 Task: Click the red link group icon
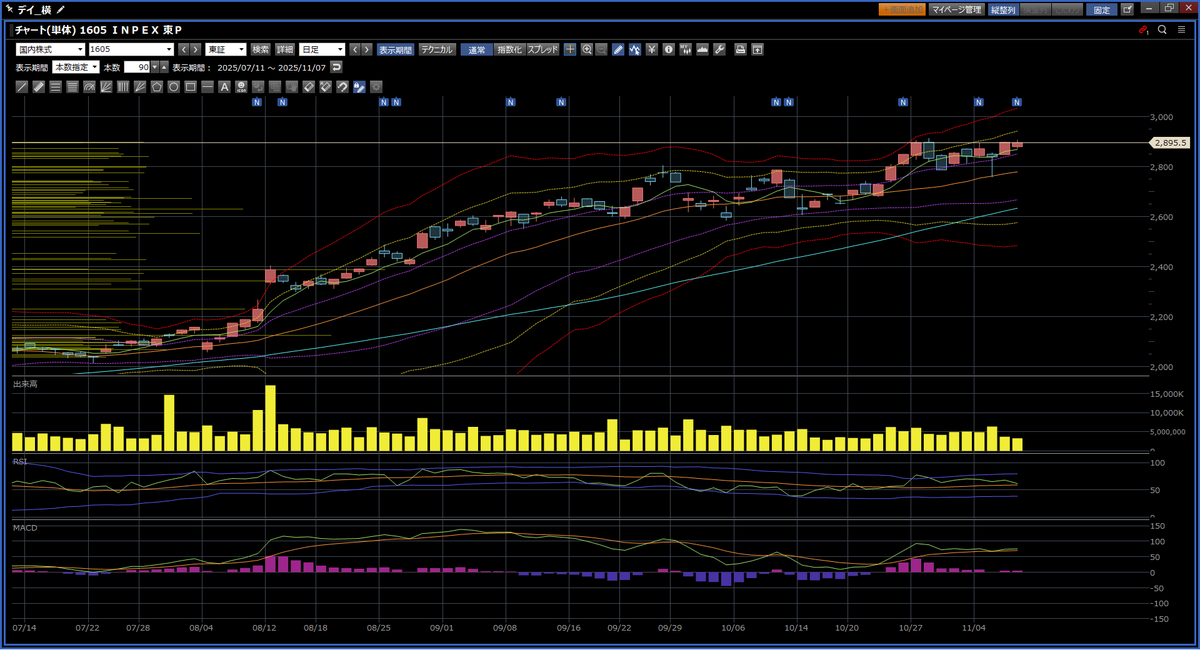pos(1143,30)
